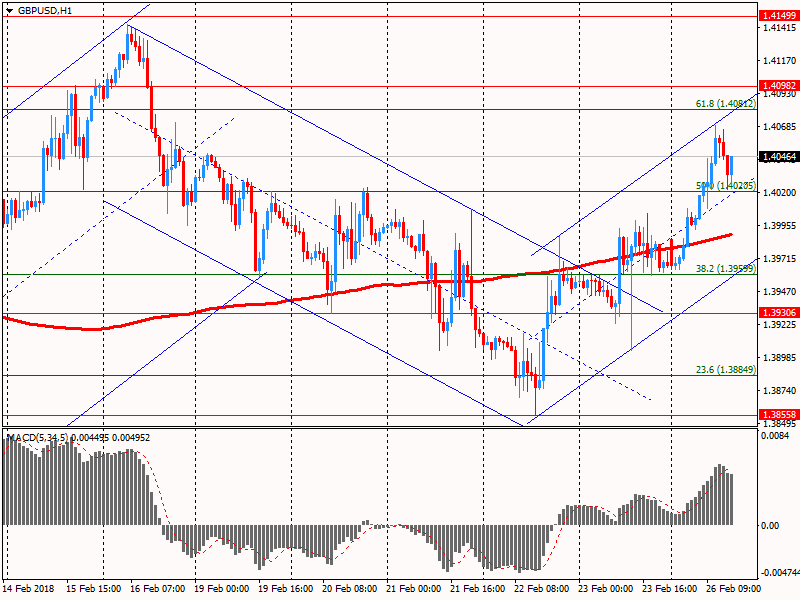The image size is (800, 600).
Task: Select the price scale value 1.39470
Action: [x=779, y=291]
